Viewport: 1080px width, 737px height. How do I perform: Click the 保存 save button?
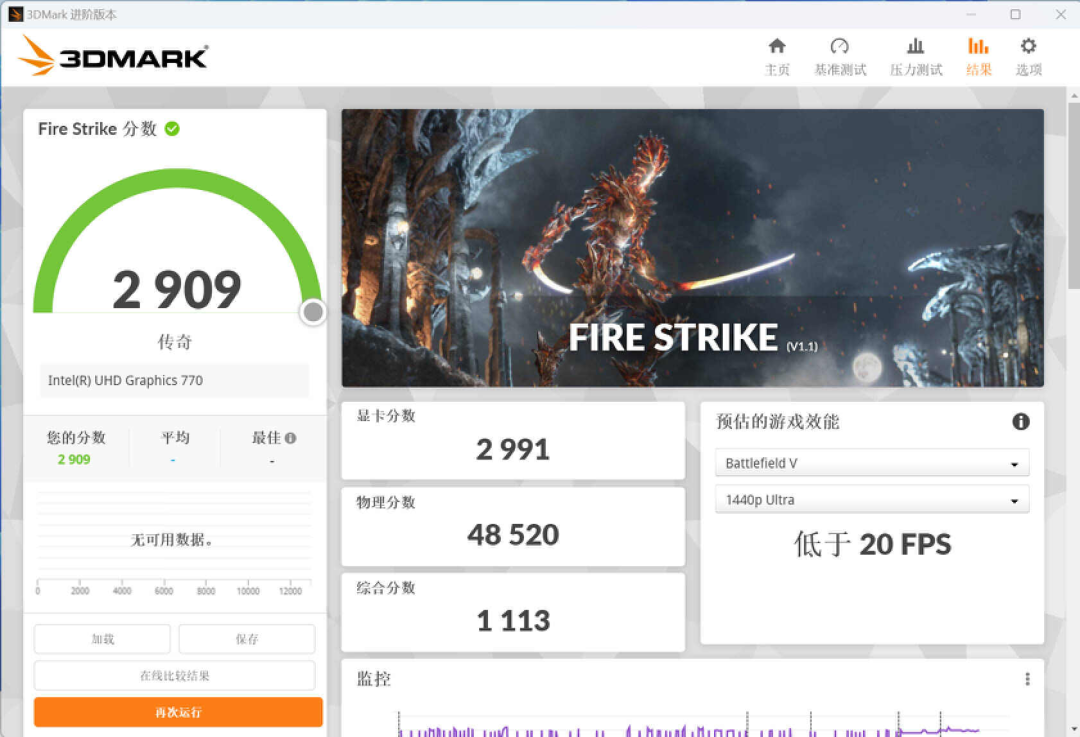pyautogui.click(x=247, y=639)
